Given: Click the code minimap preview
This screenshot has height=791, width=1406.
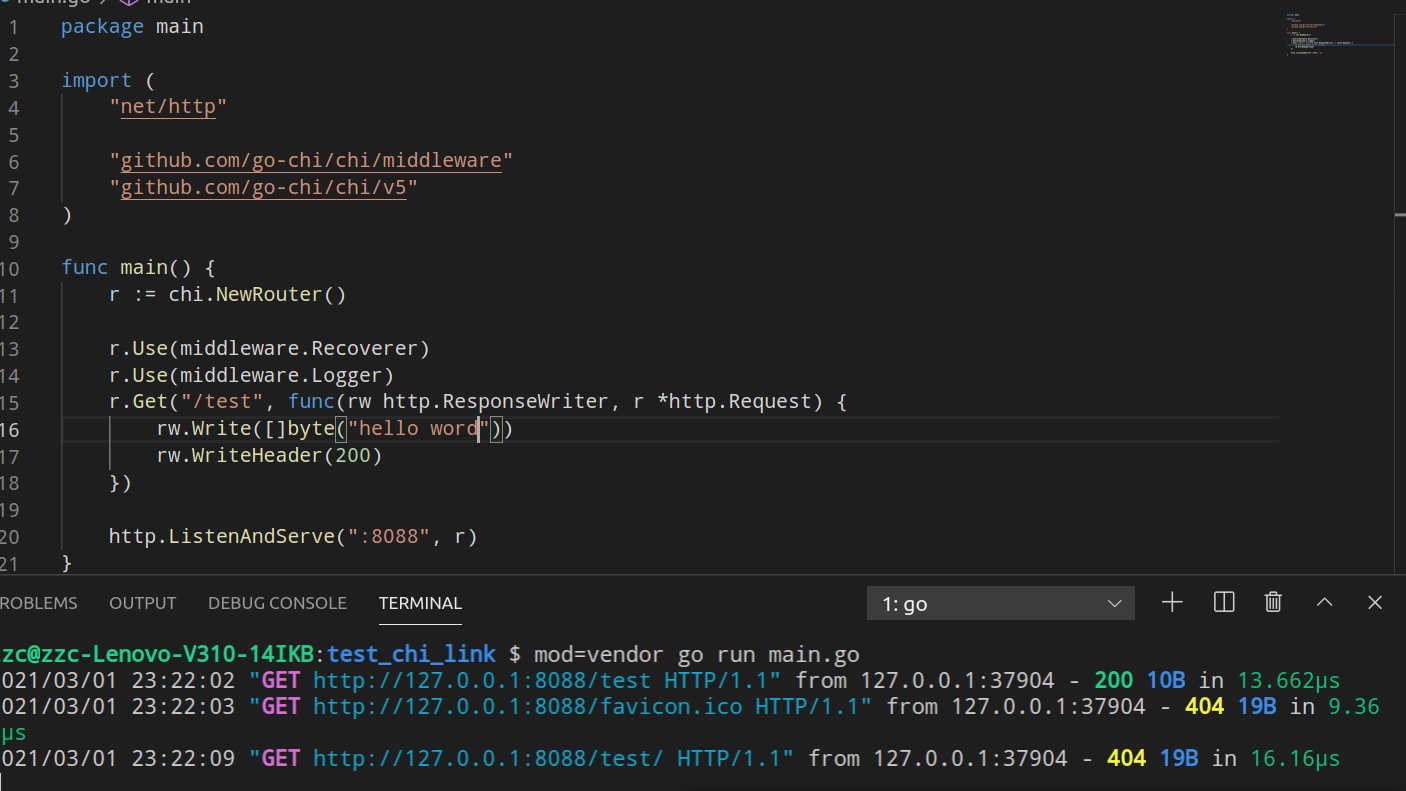Looking at the screenshot, I should [x=1340, y=35].
